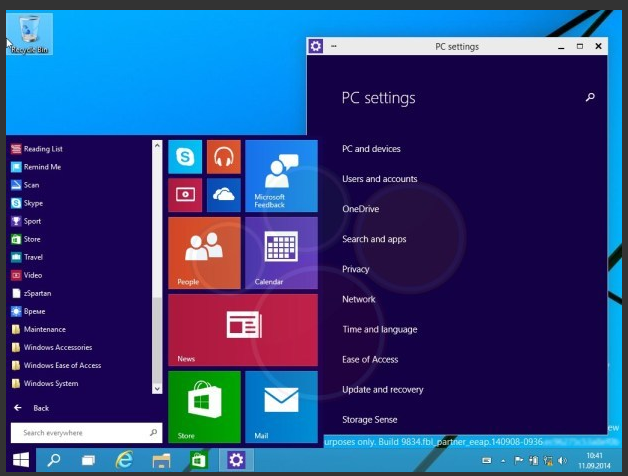Viewport: 628px width, 476px height.
Task: Click the network tray icon
Action: coord(547,461)
